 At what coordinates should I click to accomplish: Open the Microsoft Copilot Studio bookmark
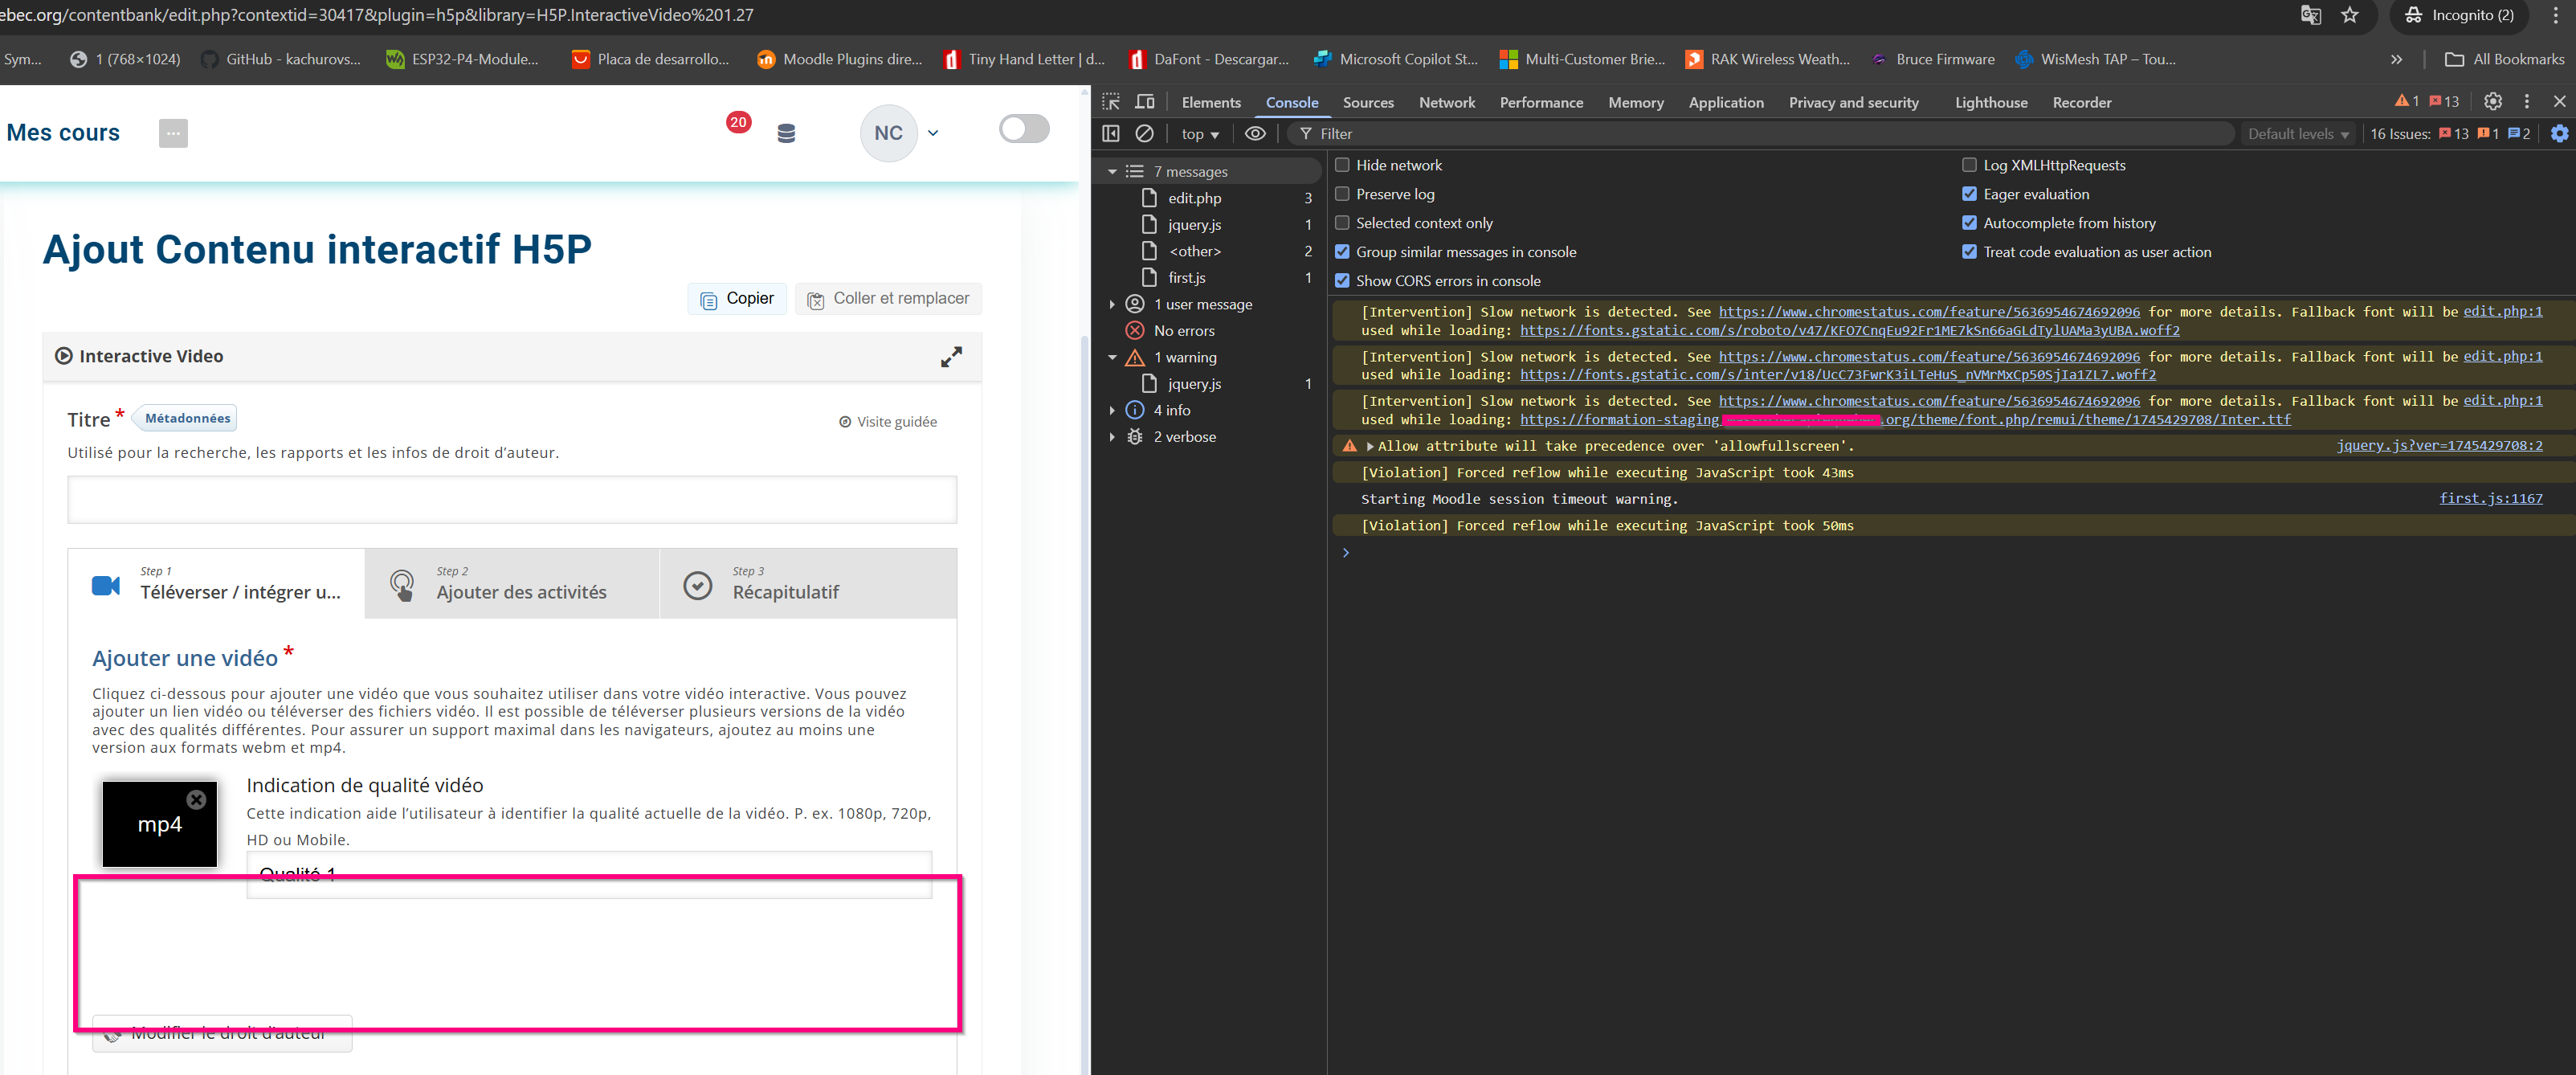pyautogui.click(x=1395, y=59)
